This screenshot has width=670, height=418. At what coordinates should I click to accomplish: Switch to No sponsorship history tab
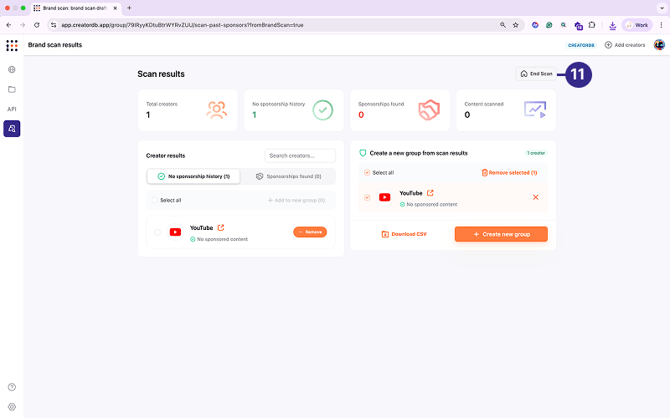coord(194,176)
